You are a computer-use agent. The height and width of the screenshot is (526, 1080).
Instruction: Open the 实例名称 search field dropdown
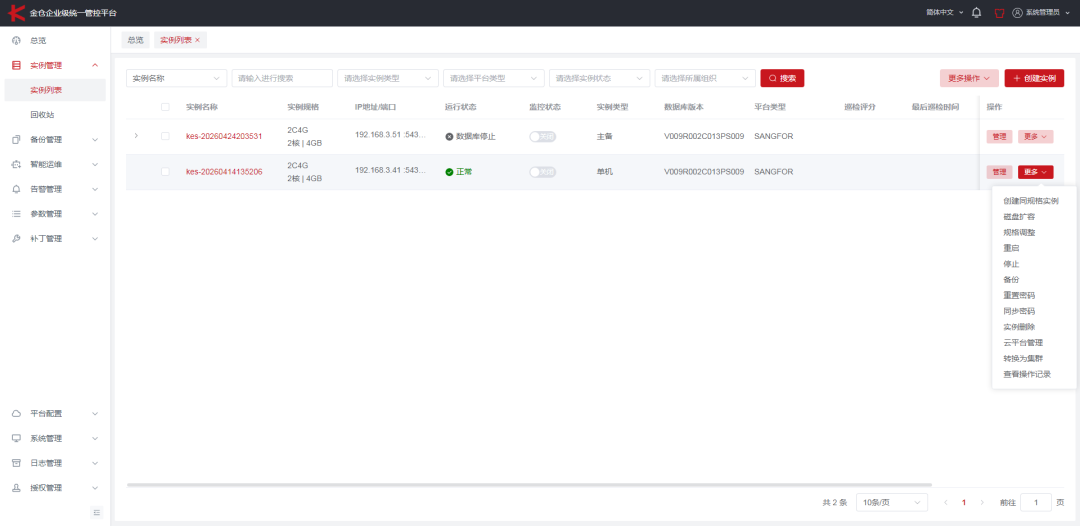tap(176, 78)
